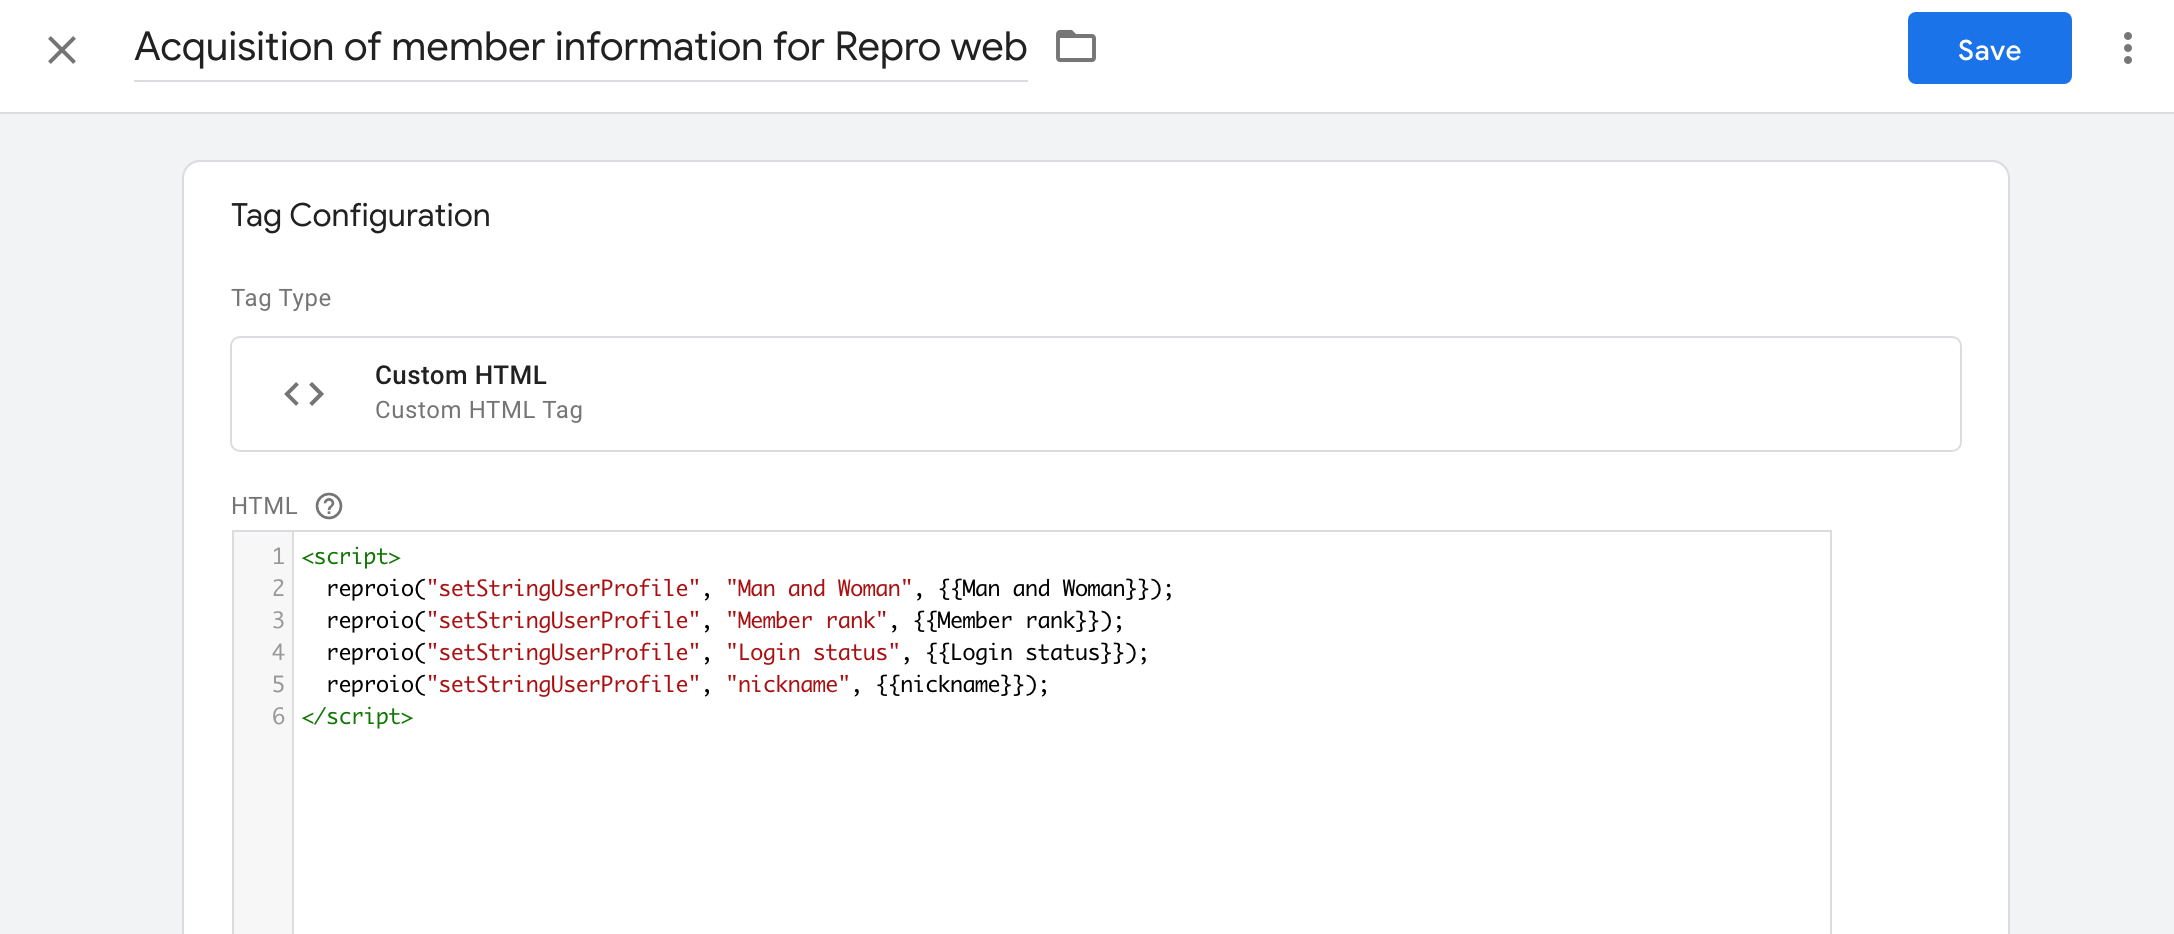
Task: Open the three-dot more options menu
Action: point(2127,48)
